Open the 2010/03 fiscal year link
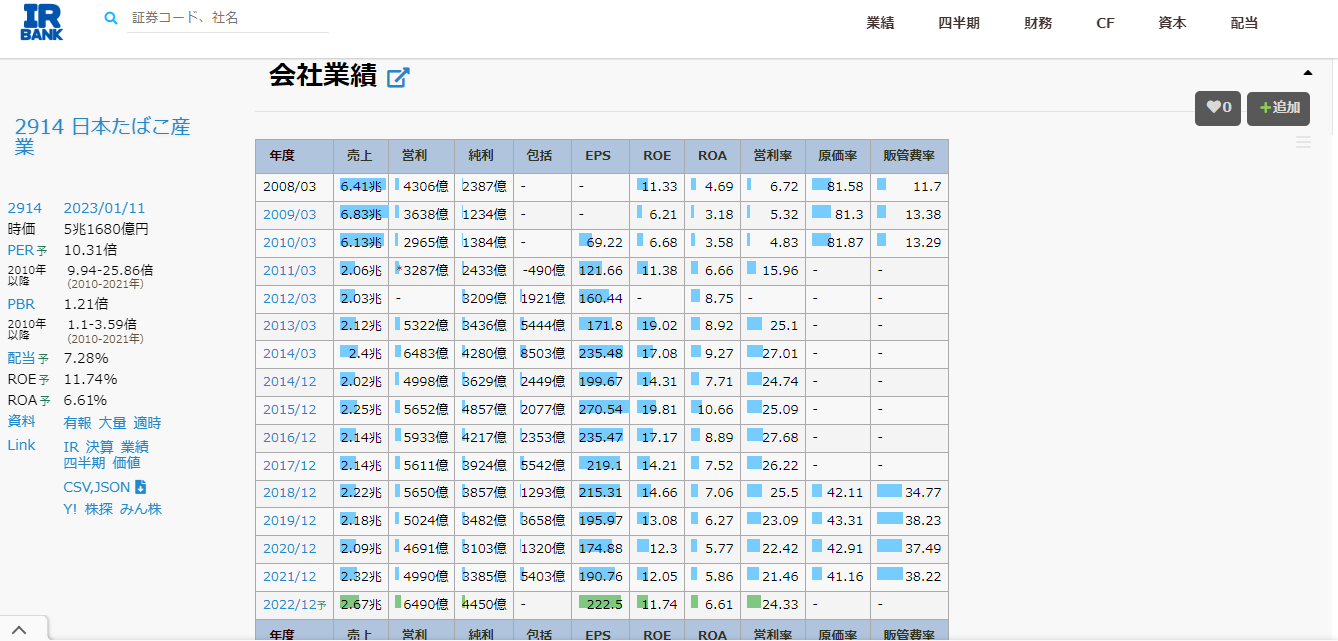Screen dimensions: 1338x641 [290, 243]
